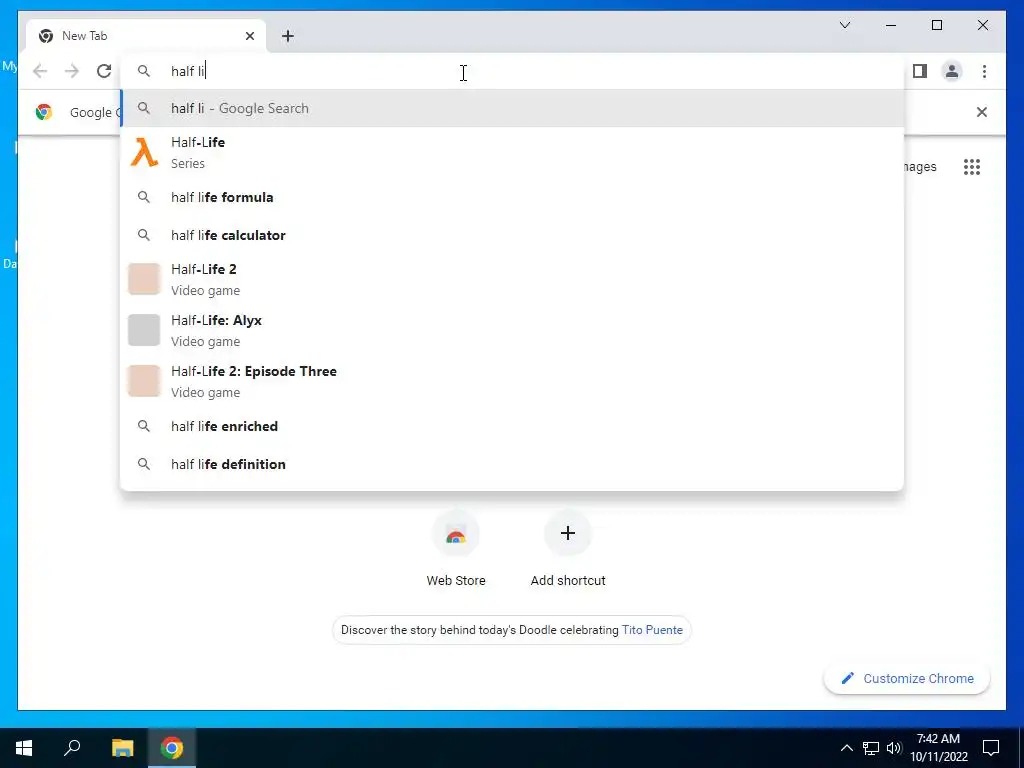Click the forward navigation arrow
The width and height of the screenshot is (1024, 768).
(x=72, y=71)
